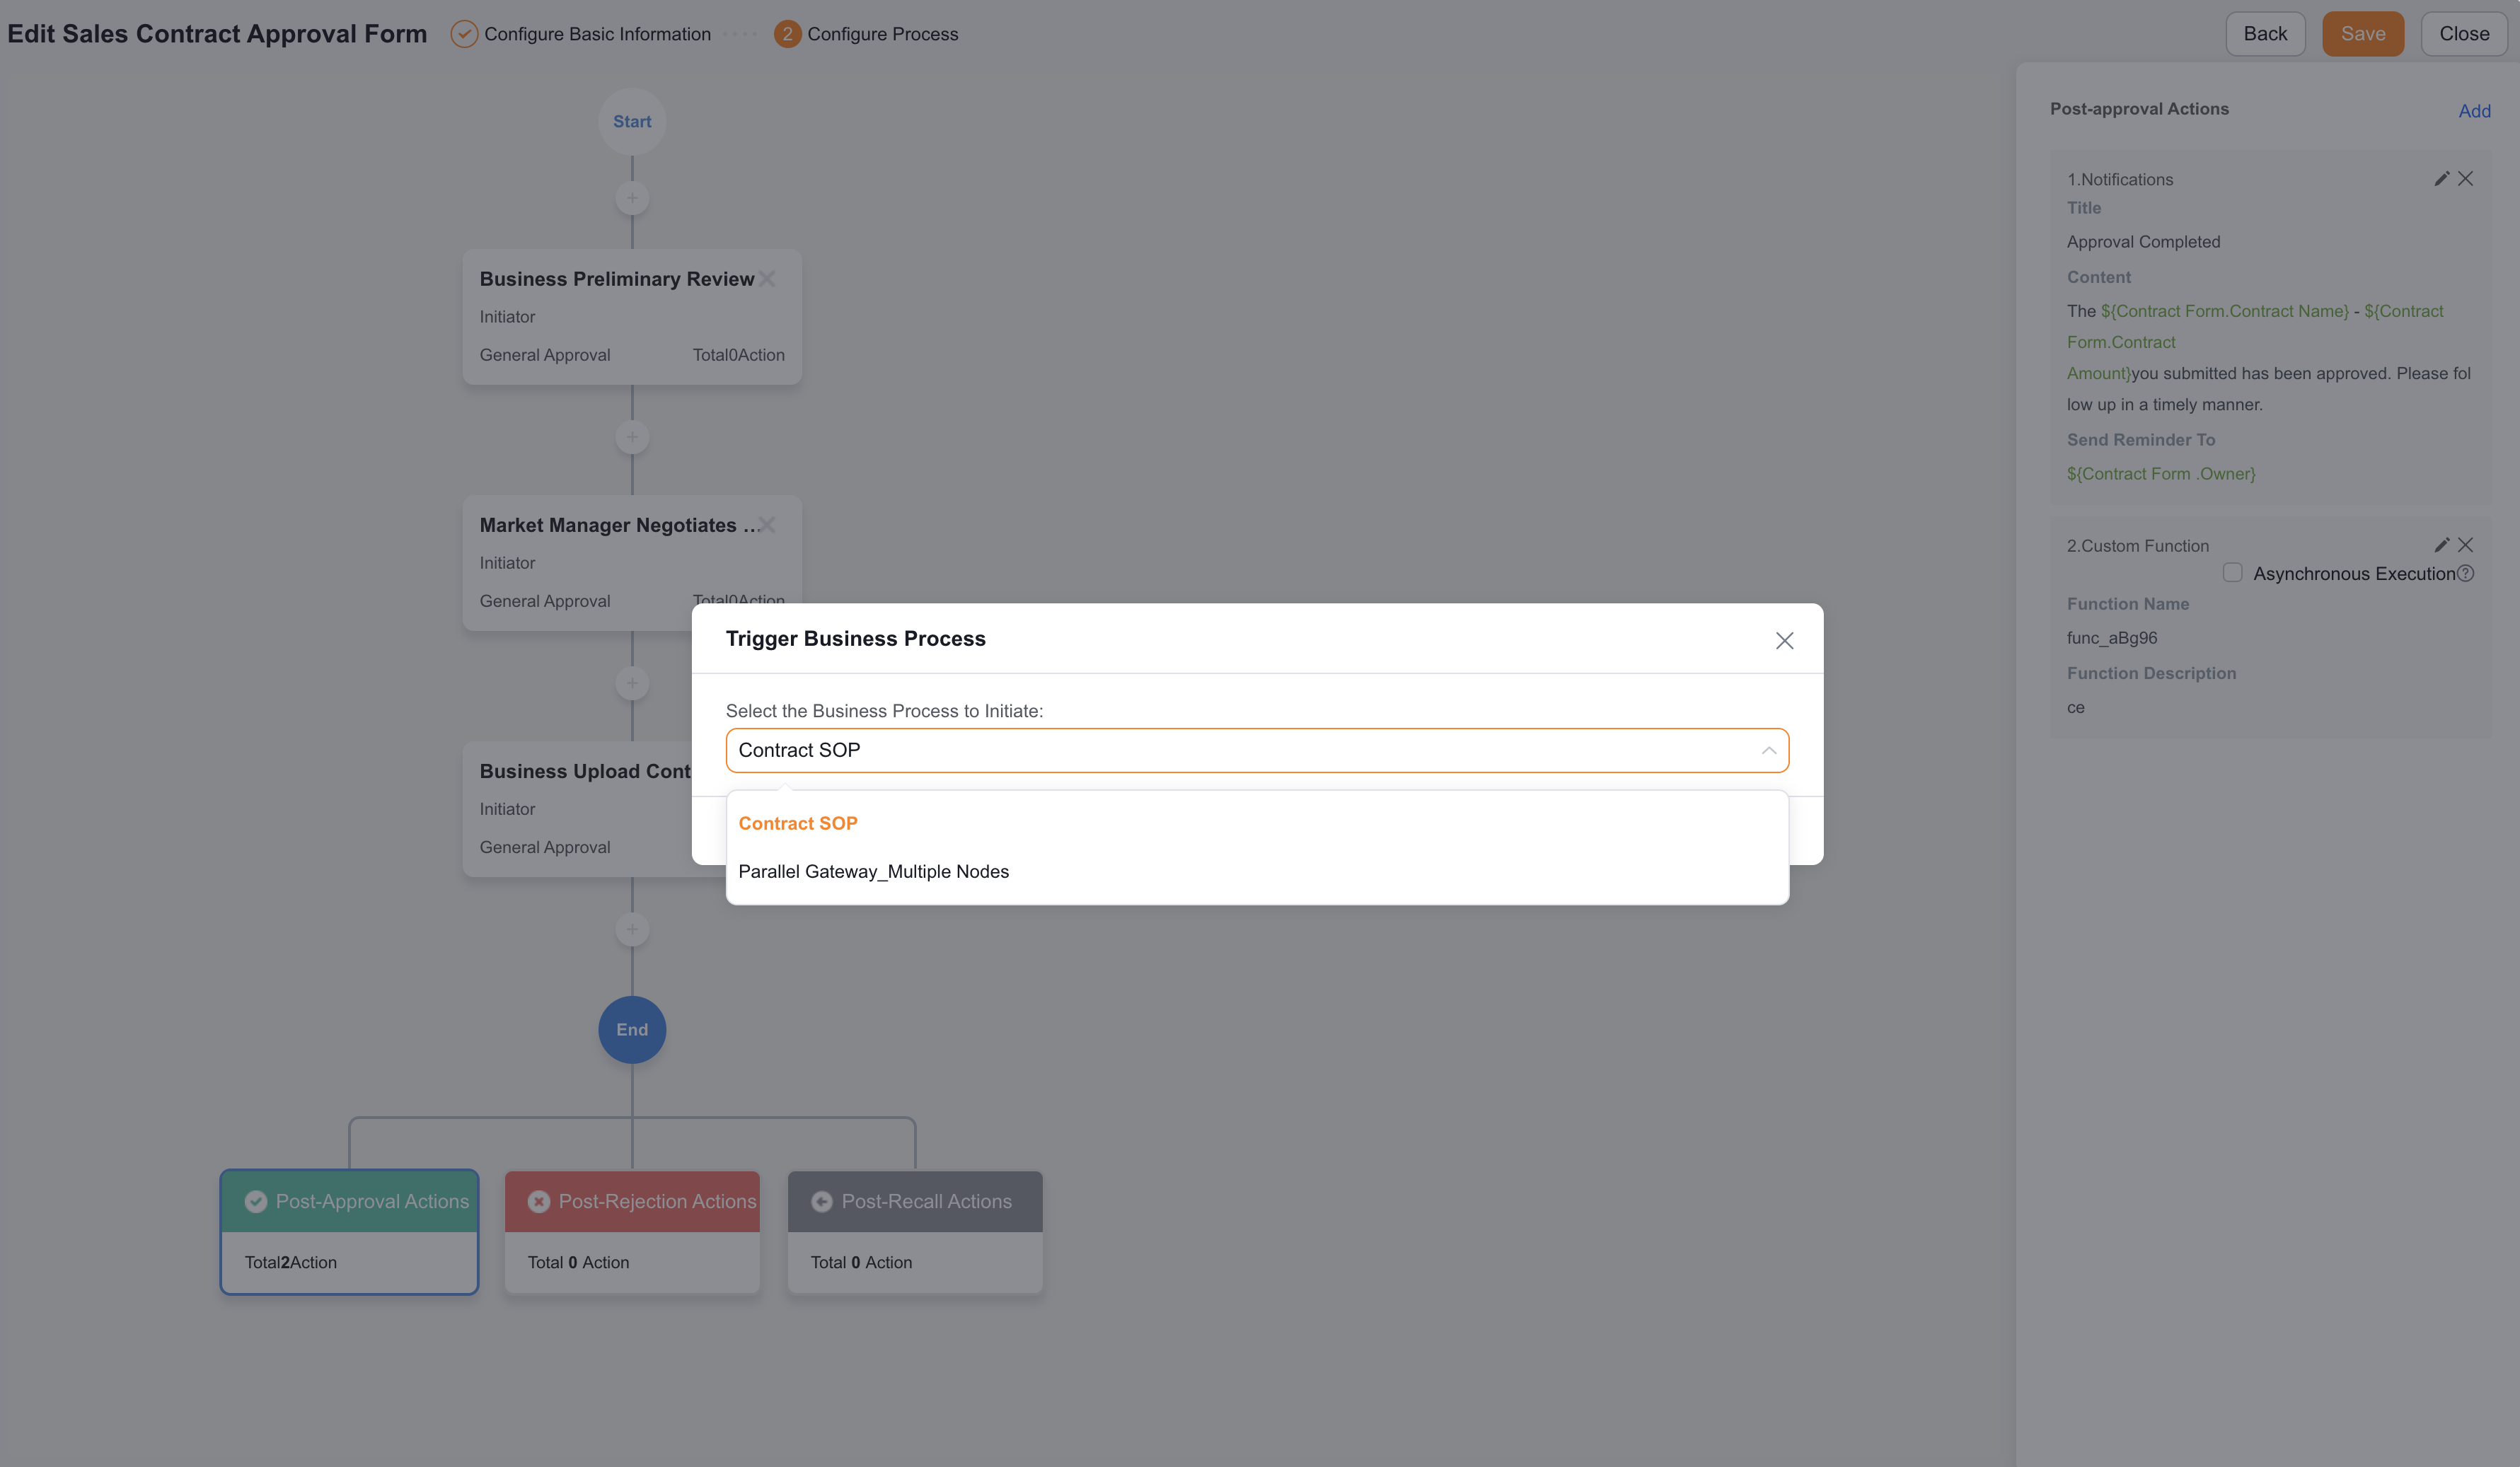2520x1467 pixels.
Task: Add node below Market Manager Negotiates
Action: [x=632, y=683]
